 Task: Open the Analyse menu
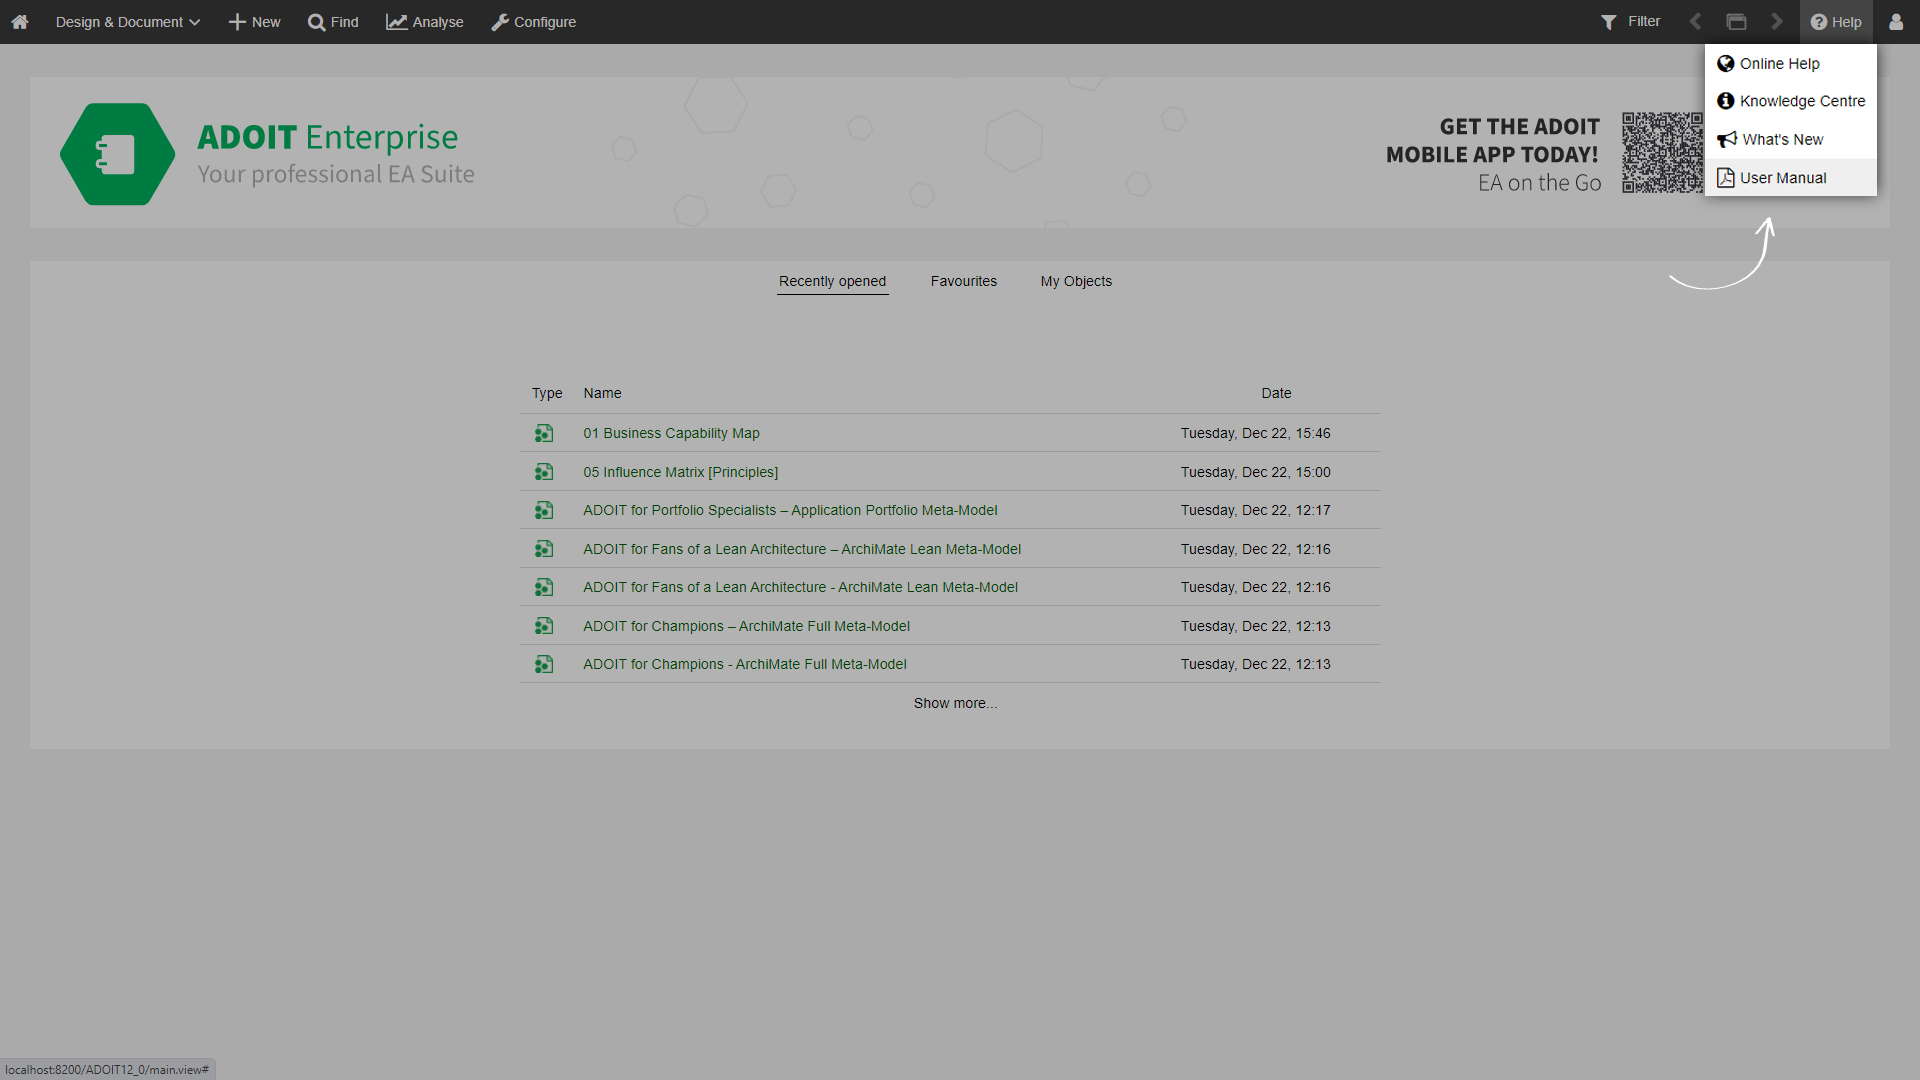coord(425,22)
